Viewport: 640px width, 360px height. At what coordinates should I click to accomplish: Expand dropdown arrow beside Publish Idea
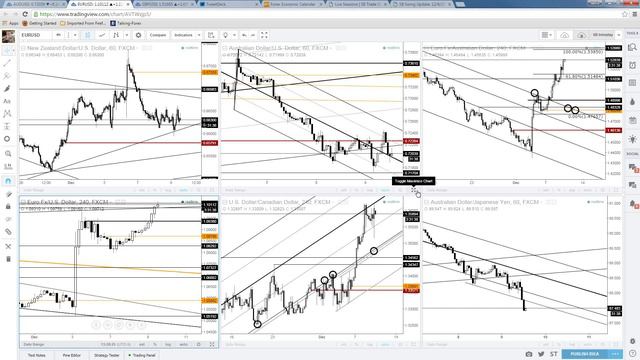pos(615,354)
